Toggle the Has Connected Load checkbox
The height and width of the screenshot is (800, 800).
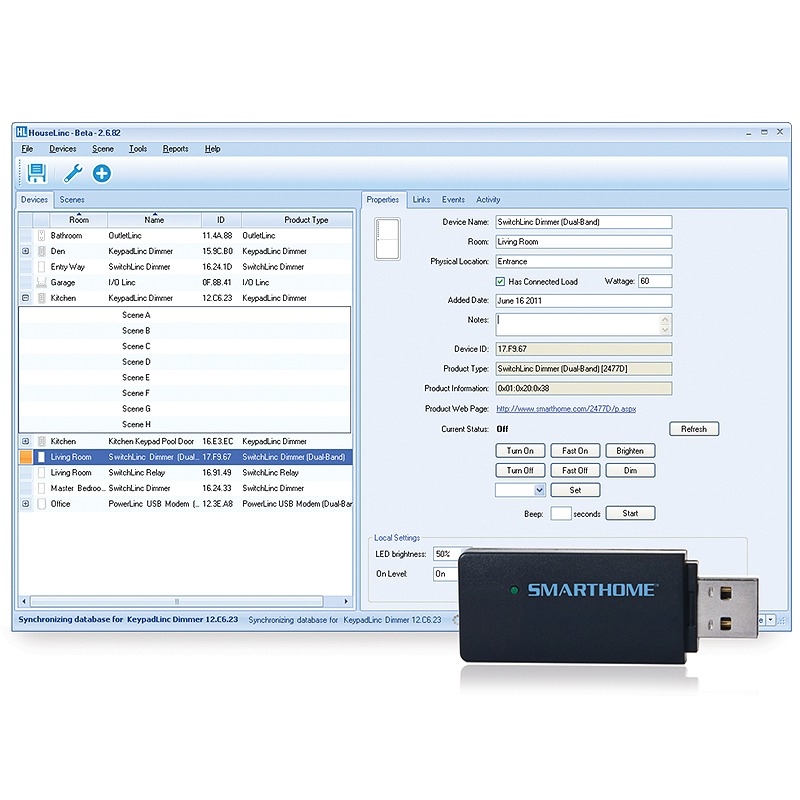click(x=501, y=282)
